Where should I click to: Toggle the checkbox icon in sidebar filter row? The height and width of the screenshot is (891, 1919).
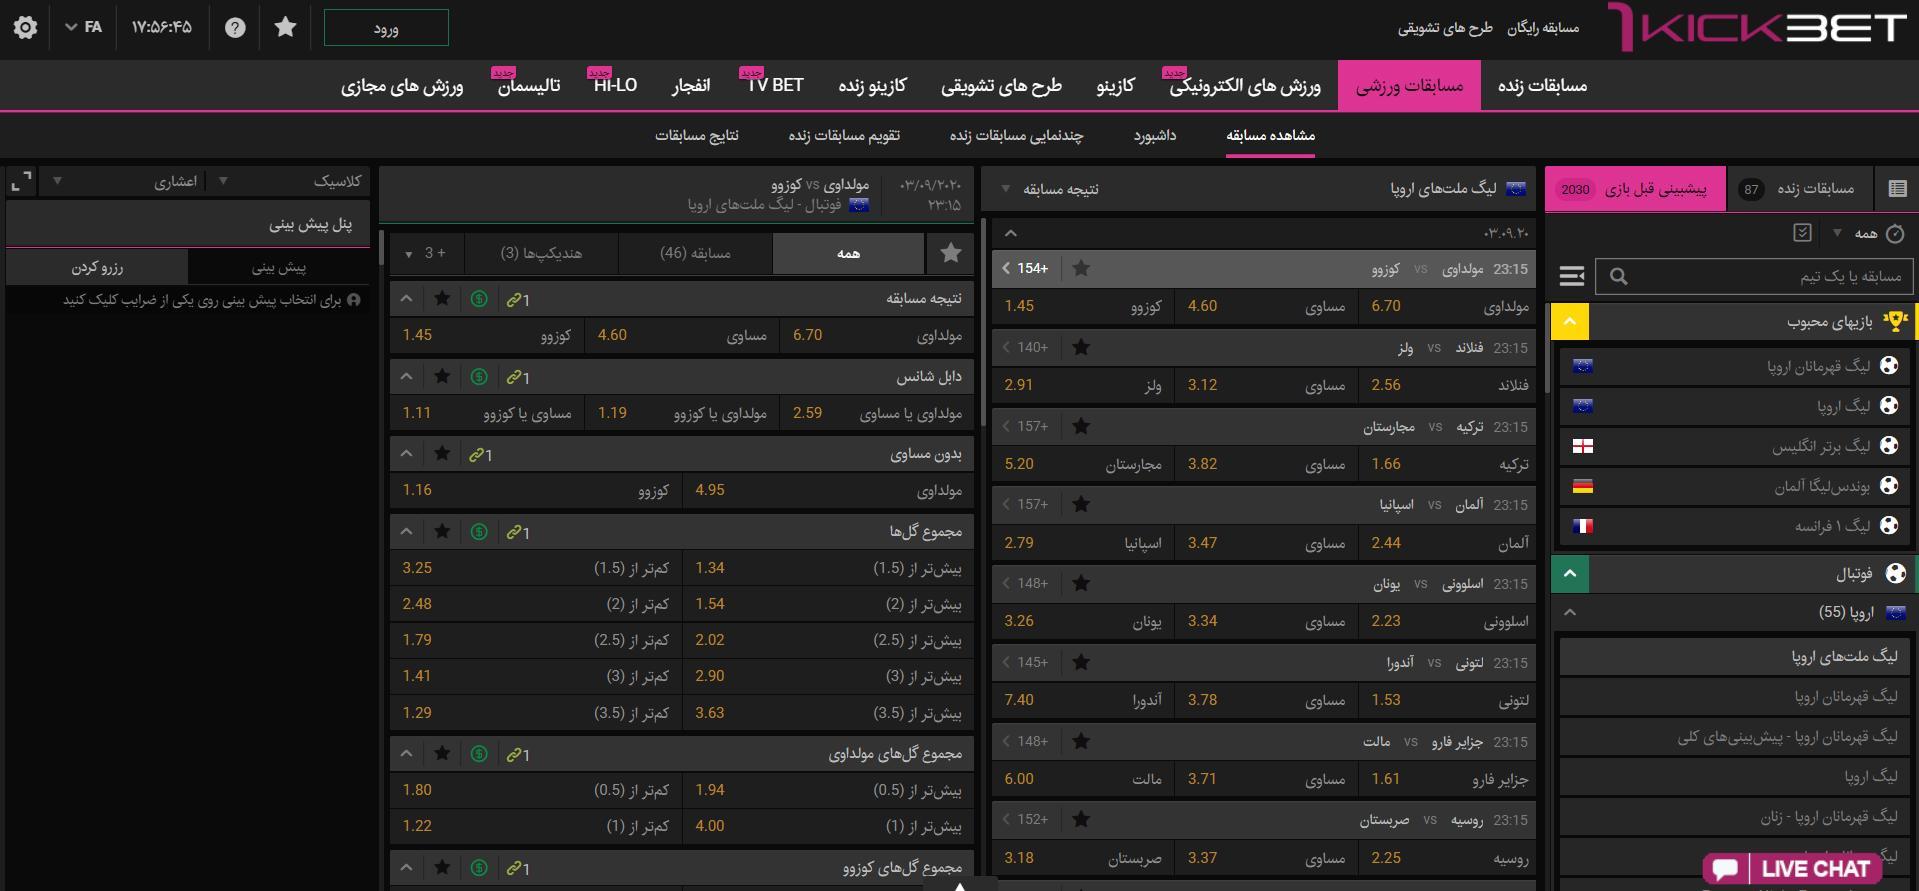tap(1802, 233)
